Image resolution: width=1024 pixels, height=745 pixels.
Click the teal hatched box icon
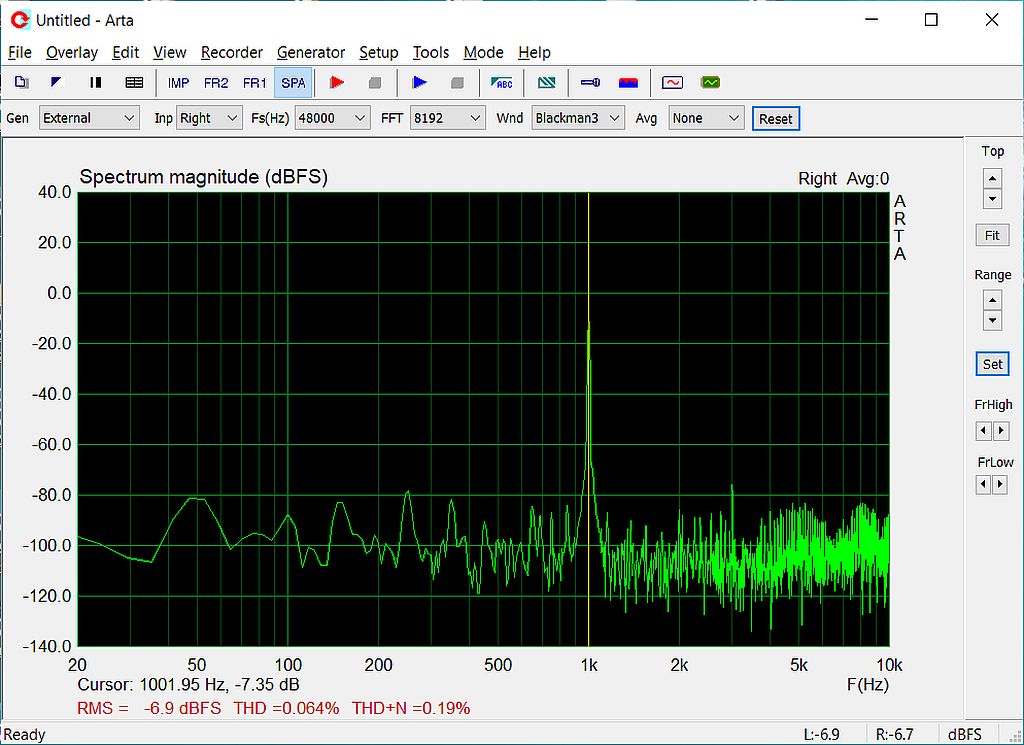pos(547,83)
